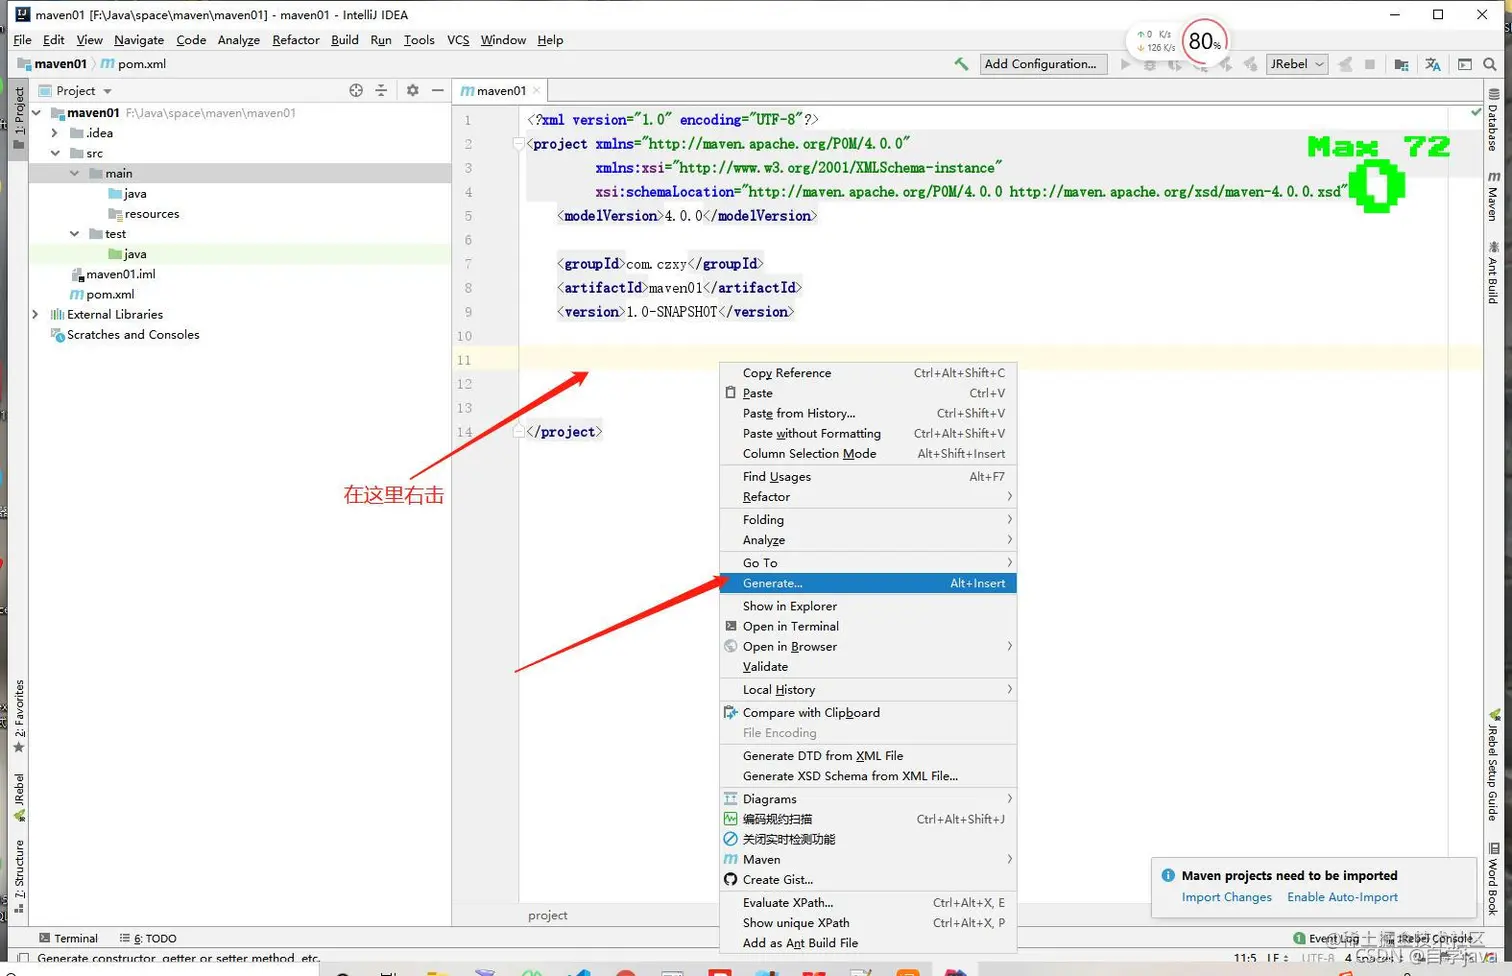Open the Analyze menu in the menu bar

(x=238, y=40)
